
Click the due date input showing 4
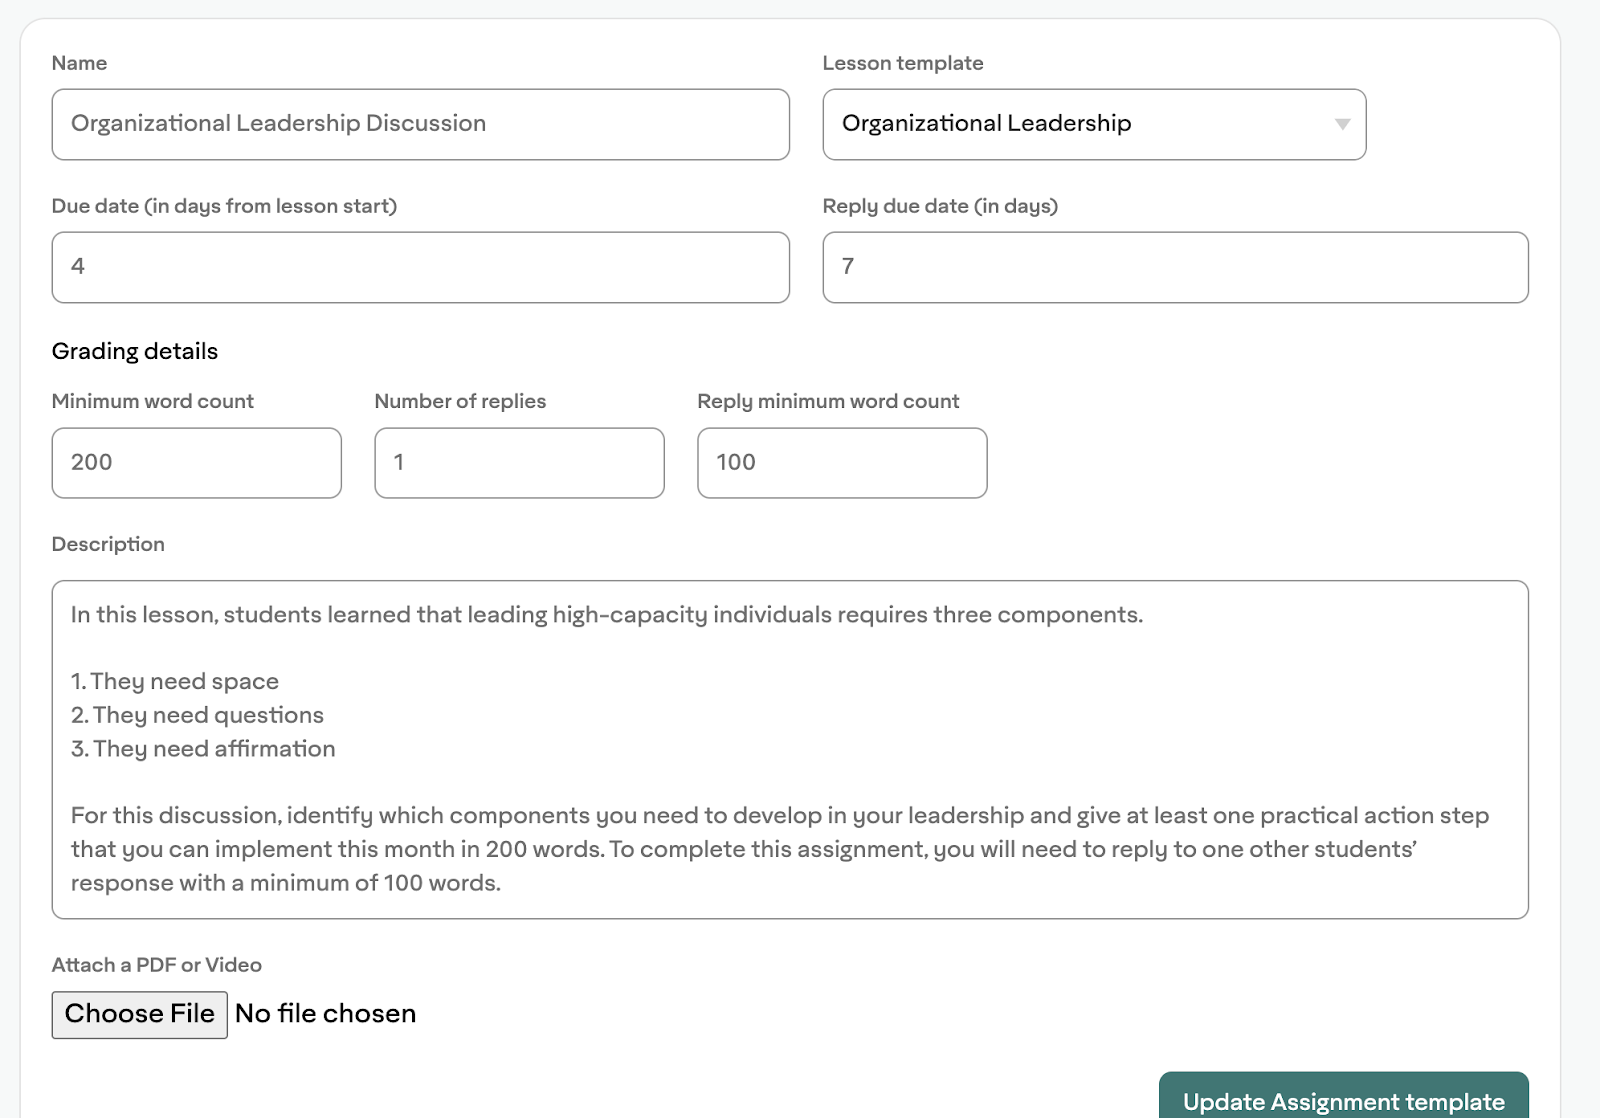pos(420,267)
